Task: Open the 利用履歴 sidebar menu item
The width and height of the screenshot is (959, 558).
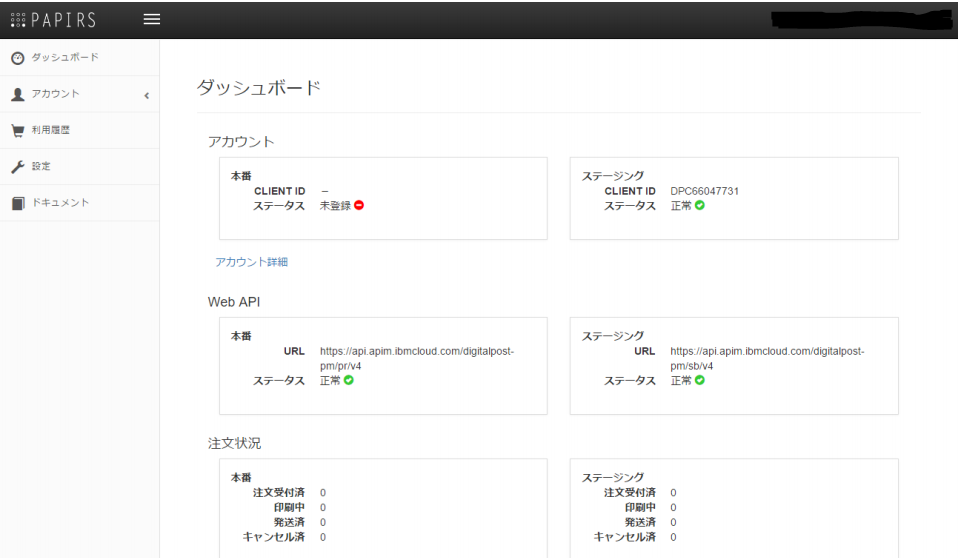Action: point(50,130)
